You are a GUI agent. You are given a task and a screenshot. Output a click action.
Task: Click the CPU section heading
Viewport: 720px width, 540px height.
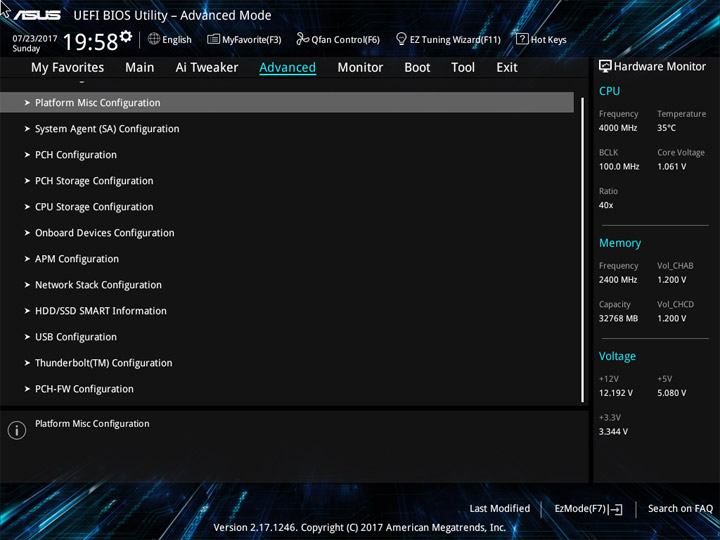[x=609, y=91]
